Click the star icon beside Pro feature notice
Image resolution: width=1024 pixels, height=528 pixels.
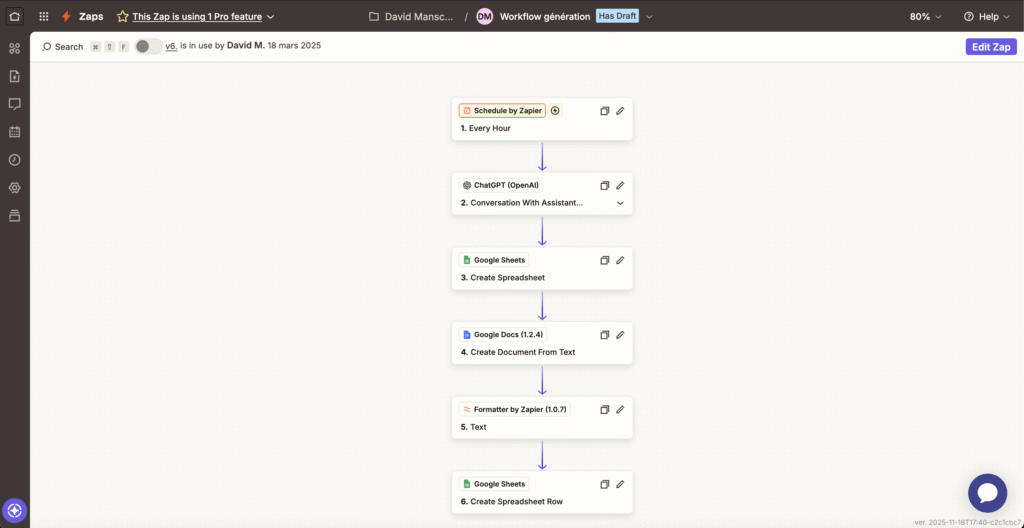(123, 17)
